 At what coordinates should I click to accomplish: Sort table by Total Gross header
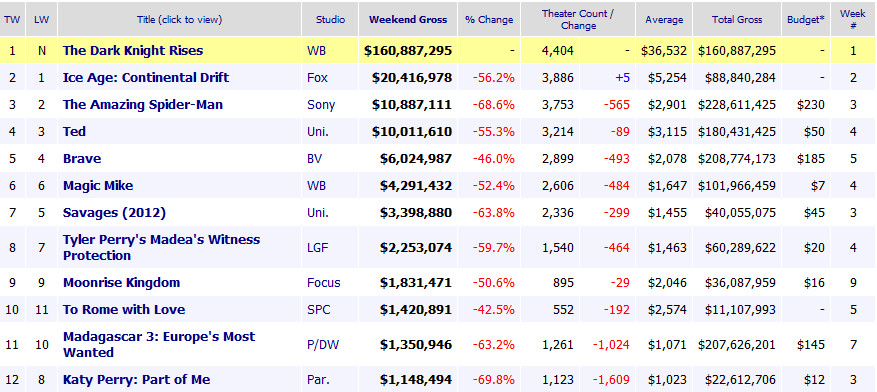737,20
